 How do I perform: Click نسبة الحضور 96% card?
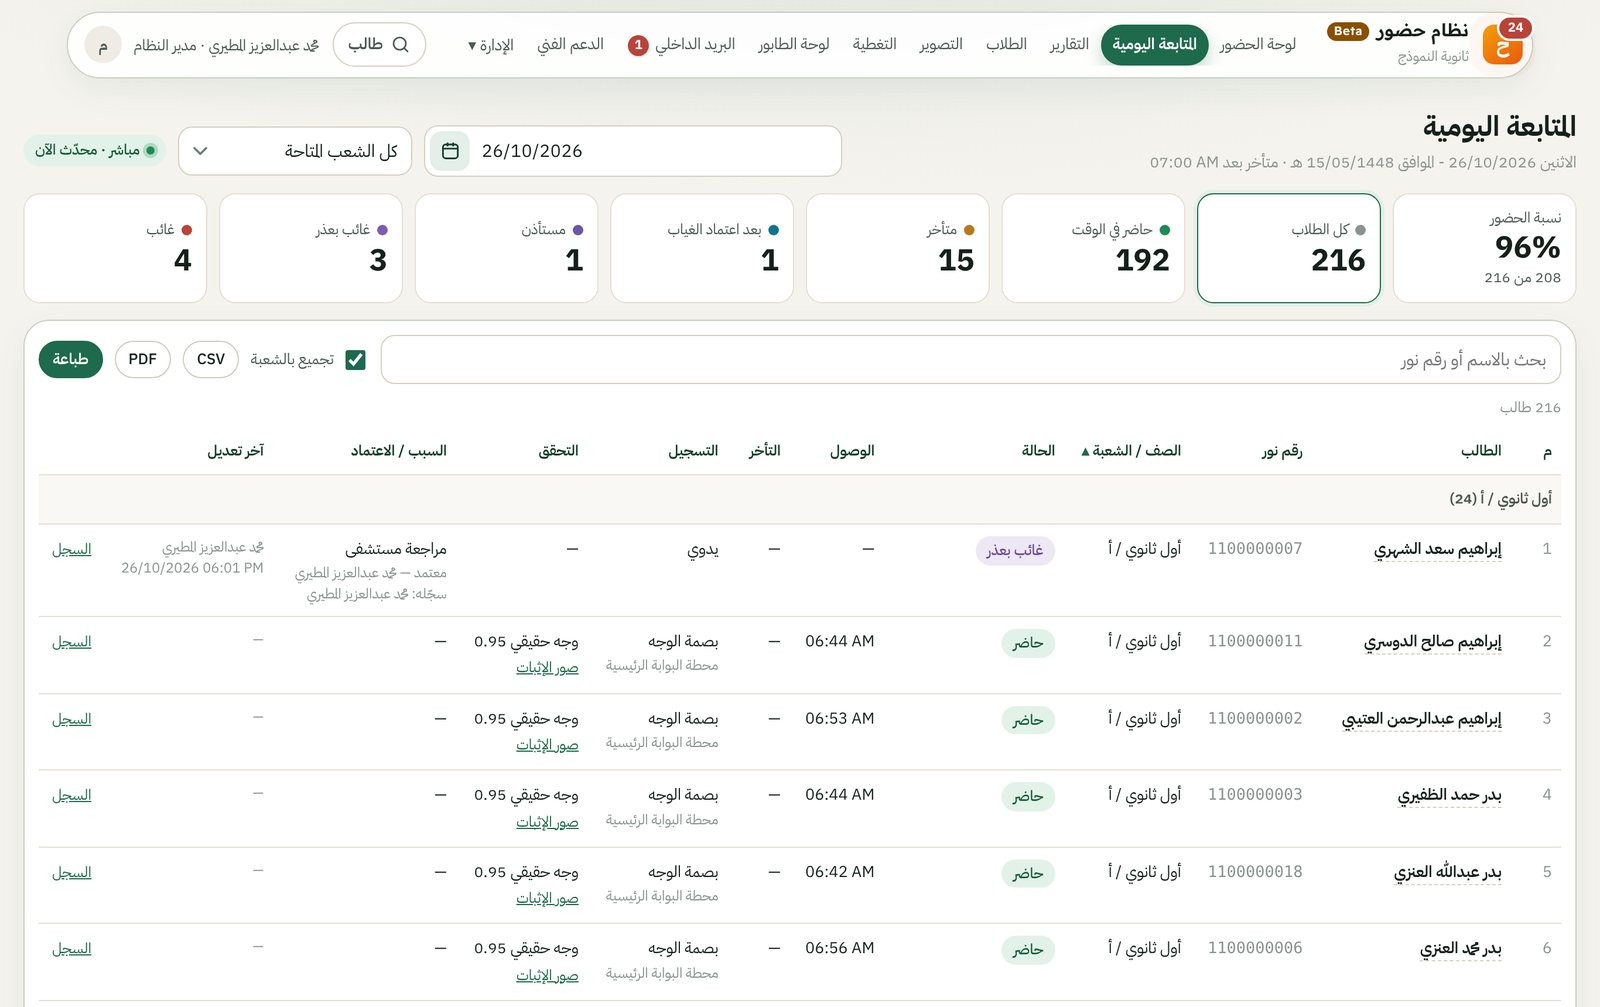[x=1484, y=248]
